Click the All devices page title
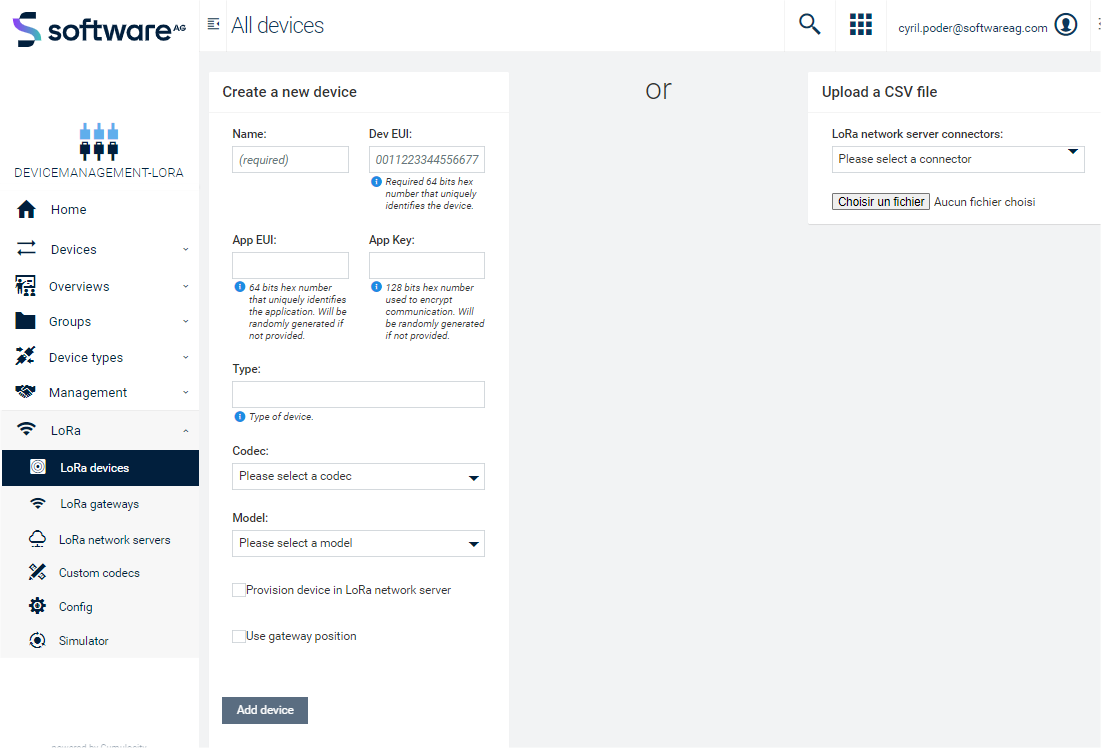Image resolution: width=1101 pixels, height=748 pixels. (x=277, y=25)
